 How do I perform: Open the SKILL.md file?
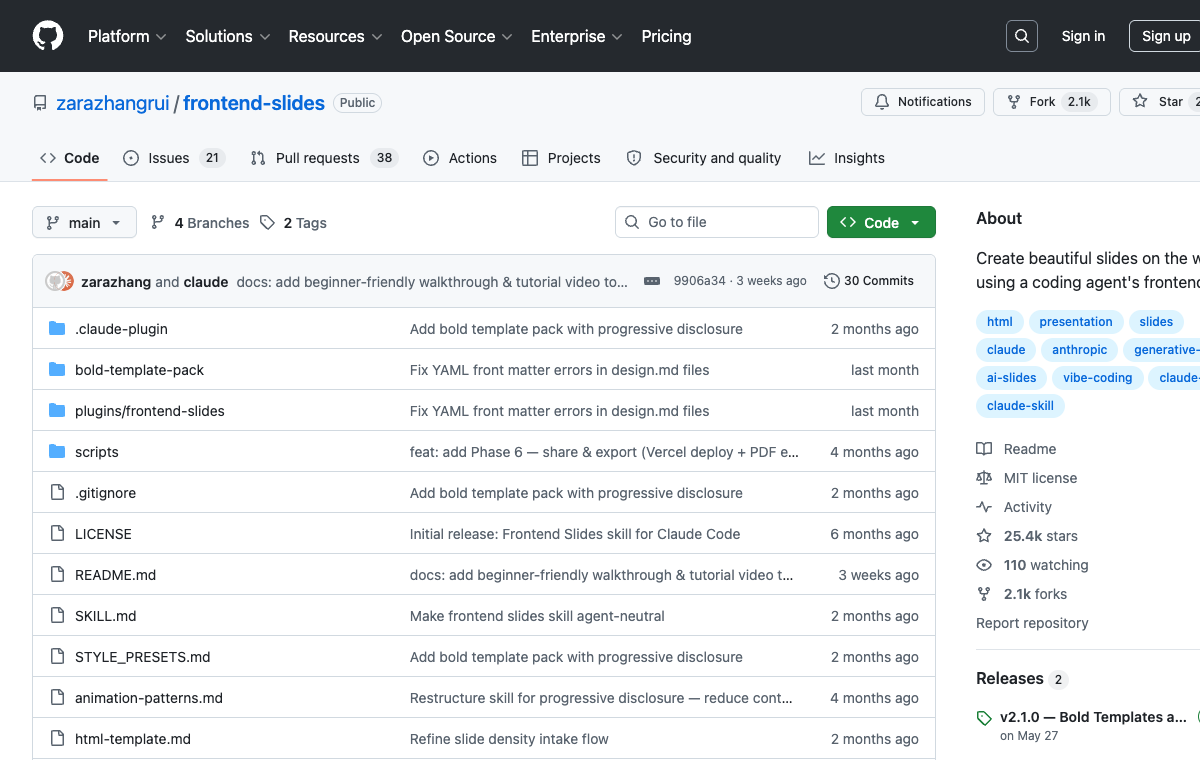[x=105, y=616]
